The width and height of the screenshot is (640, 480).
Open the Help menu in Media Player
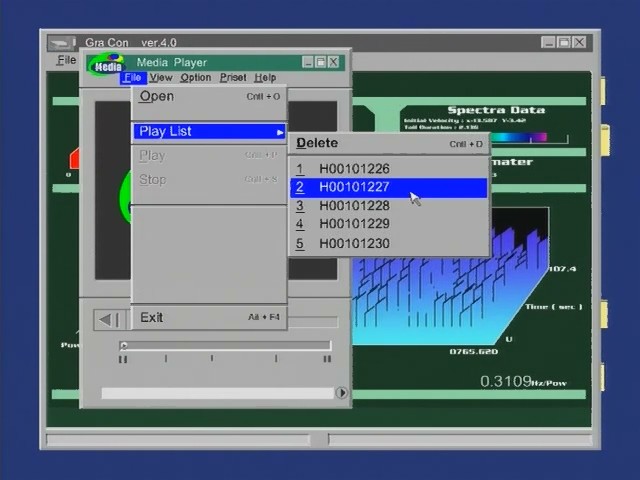click(x=265, y=78)
